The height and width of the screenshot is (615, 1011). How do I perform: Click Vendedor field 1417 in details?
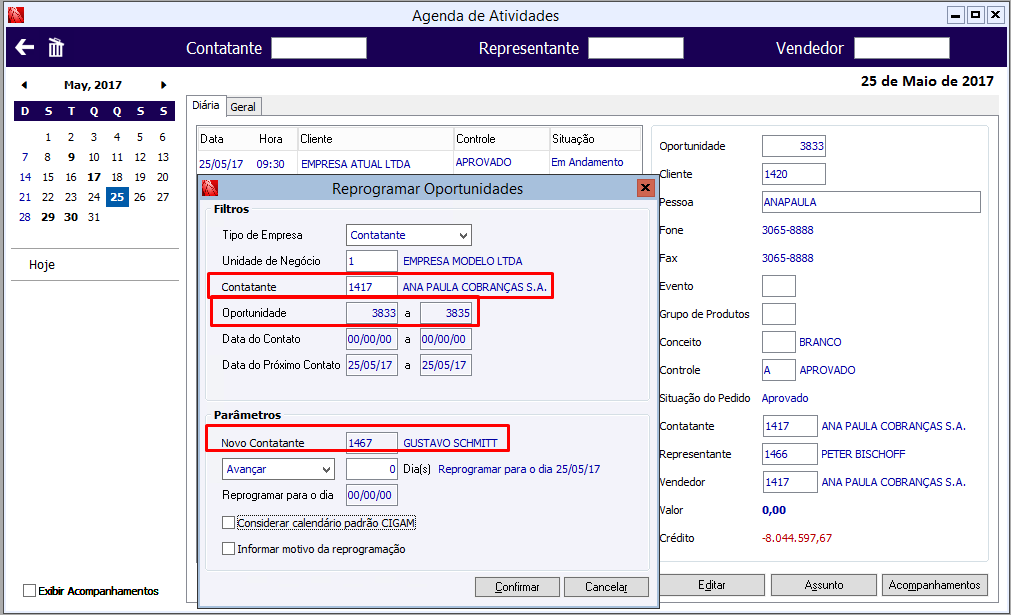[x=790, y=482]
